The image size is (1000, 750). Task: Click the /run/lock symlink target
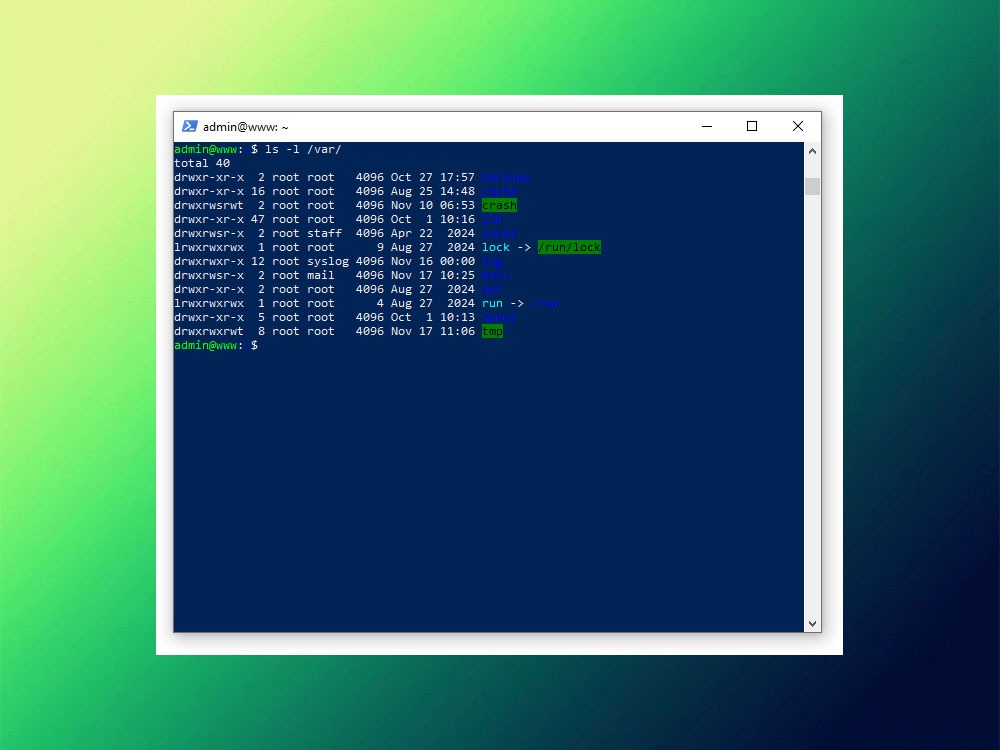pyautogui.click(x=569, y=247)
